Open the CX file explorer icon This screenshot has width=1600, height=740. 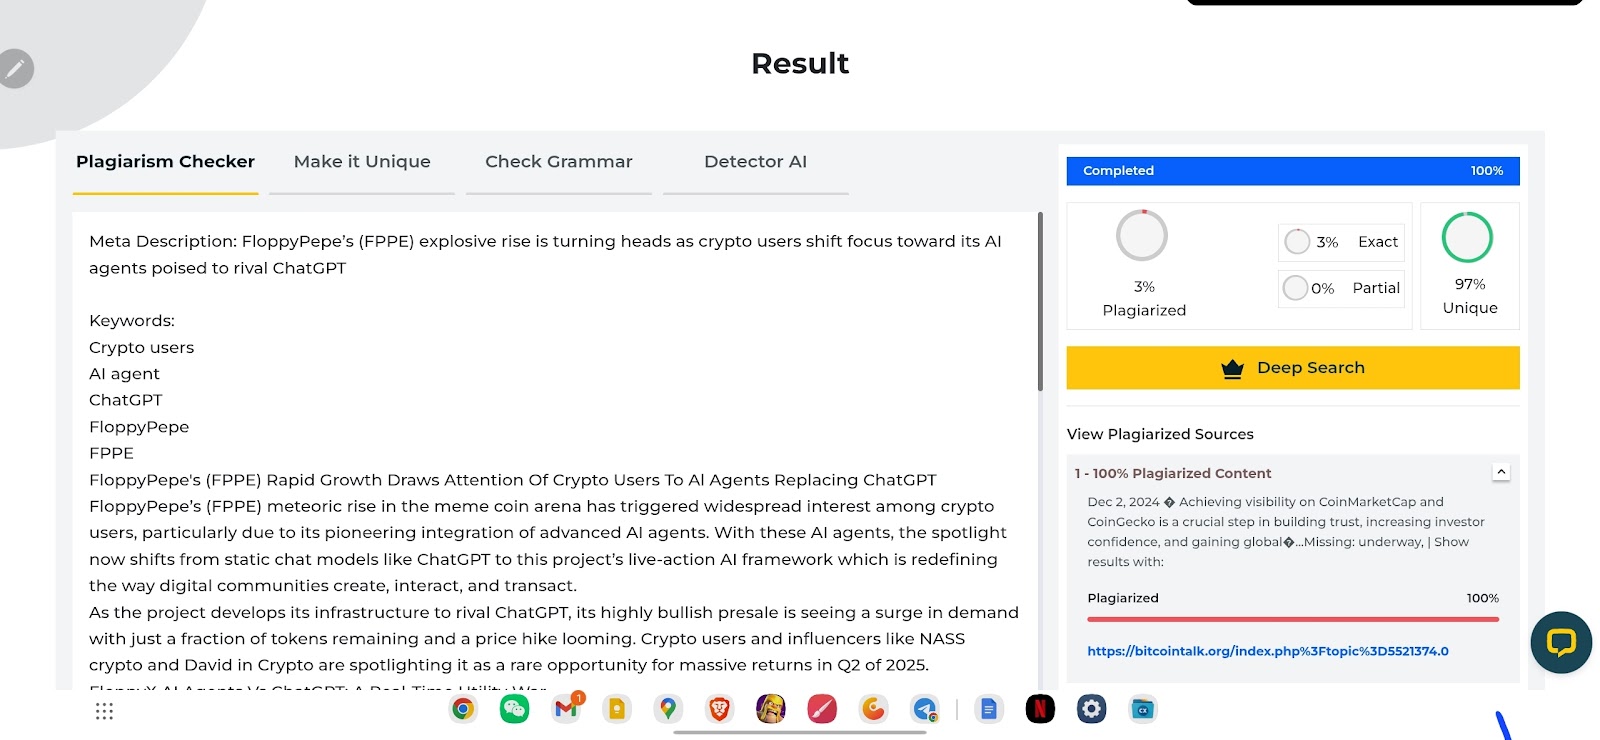1143,709
